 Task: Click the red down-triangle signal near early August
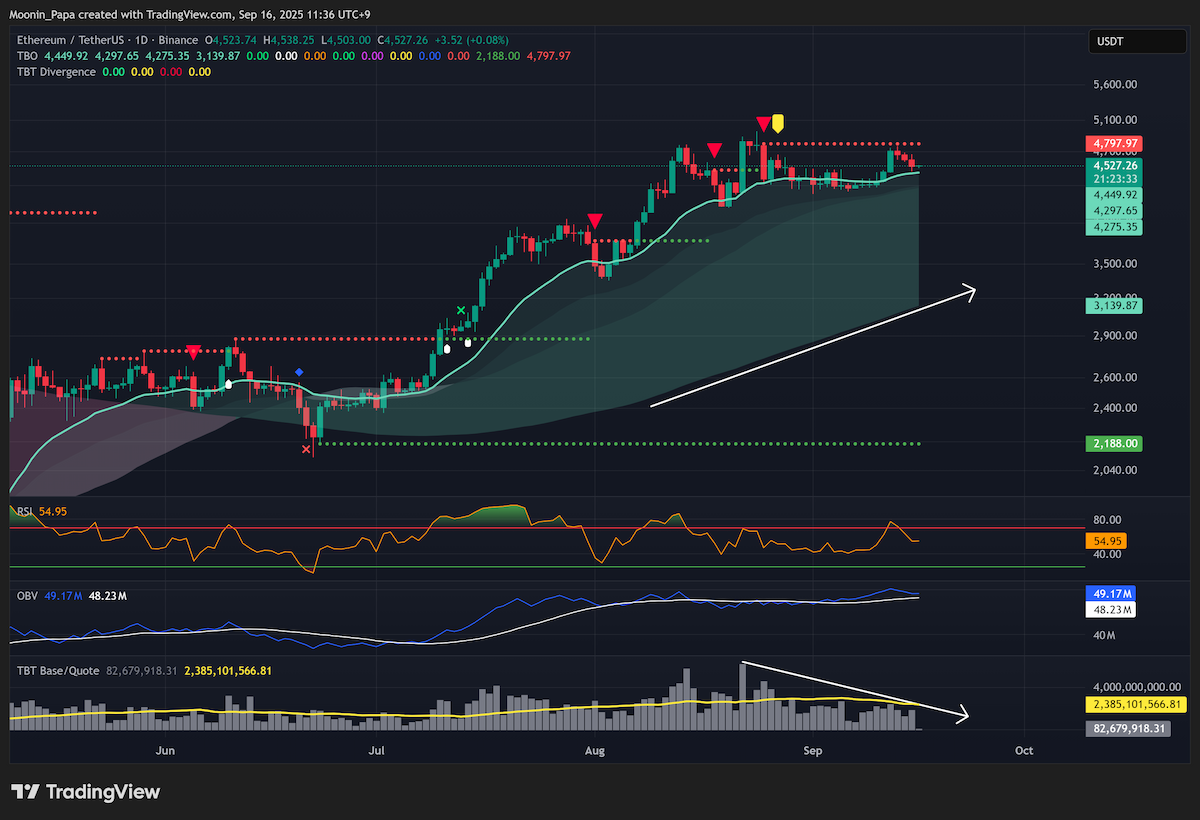click(x=594, y=220)
